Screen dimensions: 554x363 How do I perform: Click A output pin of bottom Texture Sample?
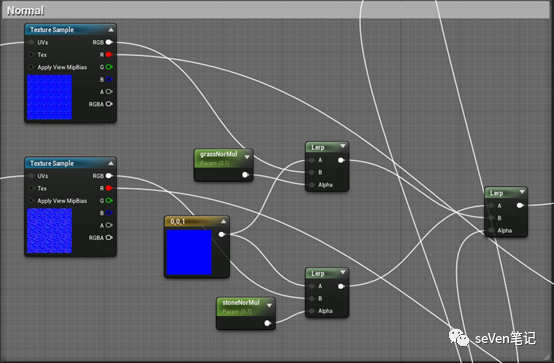(109, 226)
